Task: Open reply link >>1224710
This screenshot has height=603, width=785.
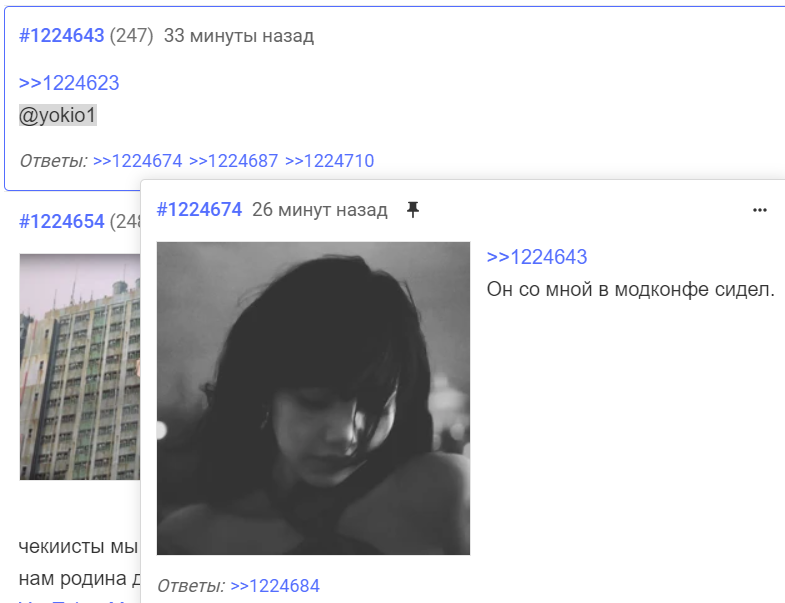Action: point(329,161)
